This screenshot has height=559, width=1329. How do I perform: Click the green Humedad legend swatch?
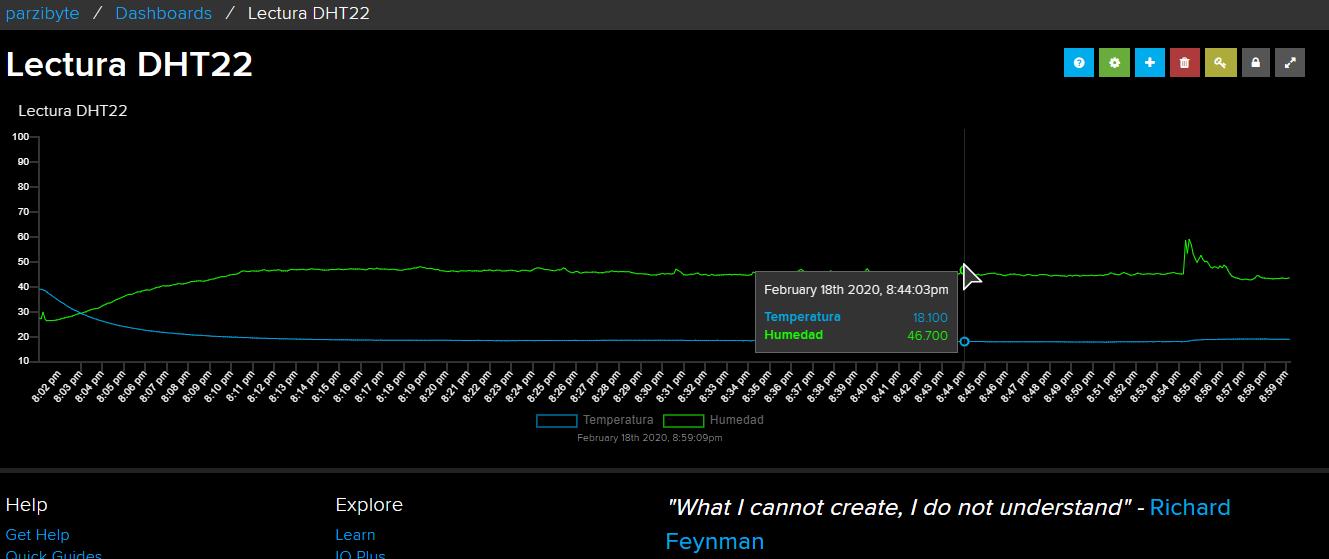[683, 421]
